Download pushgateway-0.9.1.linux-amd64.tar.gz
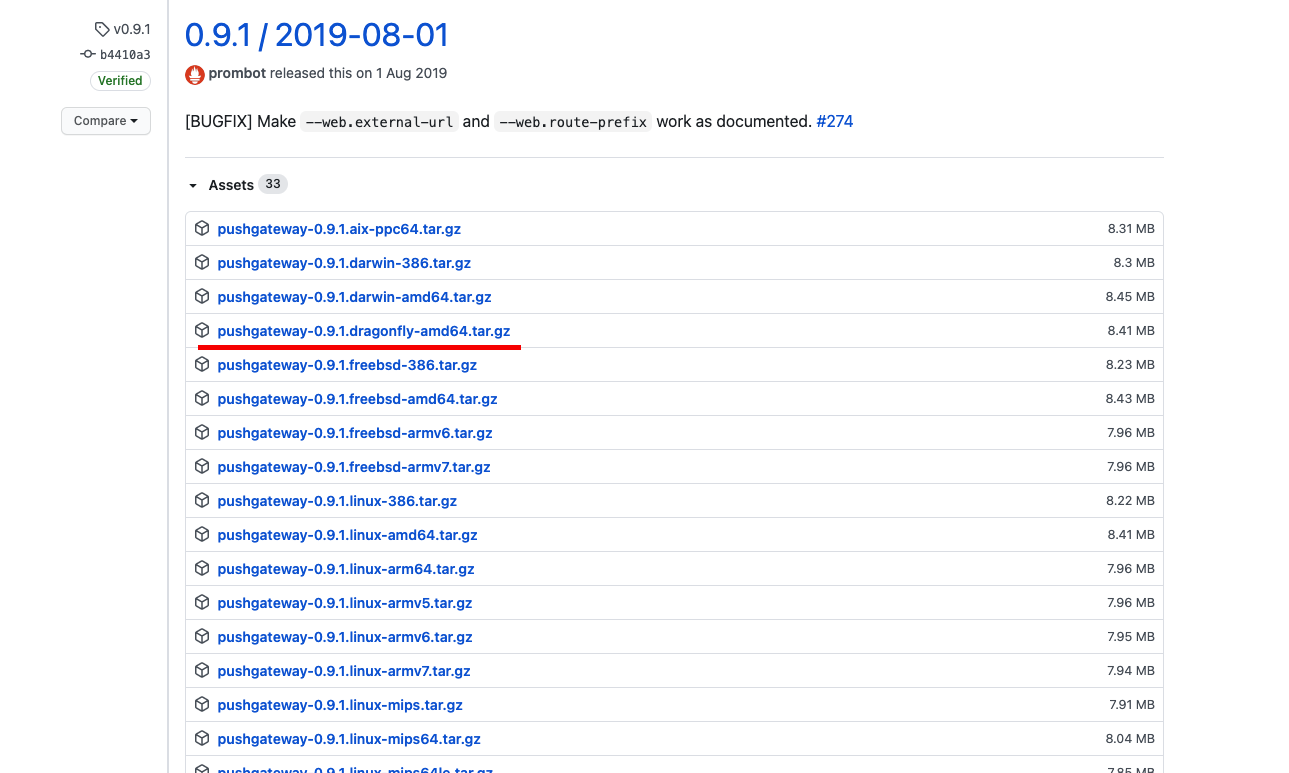This screenshot has height=773, width=1289. pyautogui.click(x=347, y=535)
